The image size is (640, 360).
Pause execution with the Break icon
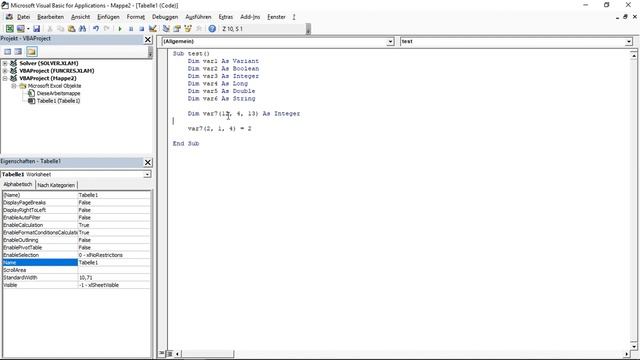coord(131,29)
